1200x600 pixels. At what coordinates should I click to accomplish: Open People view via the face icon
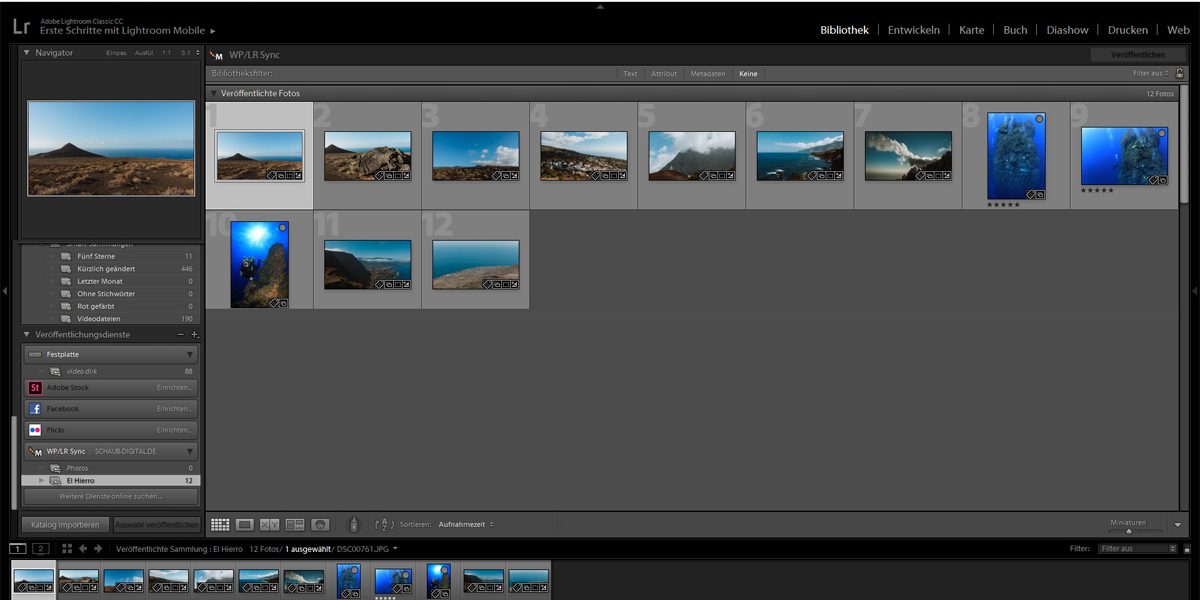pyautogui.click(x=320, y=524)
